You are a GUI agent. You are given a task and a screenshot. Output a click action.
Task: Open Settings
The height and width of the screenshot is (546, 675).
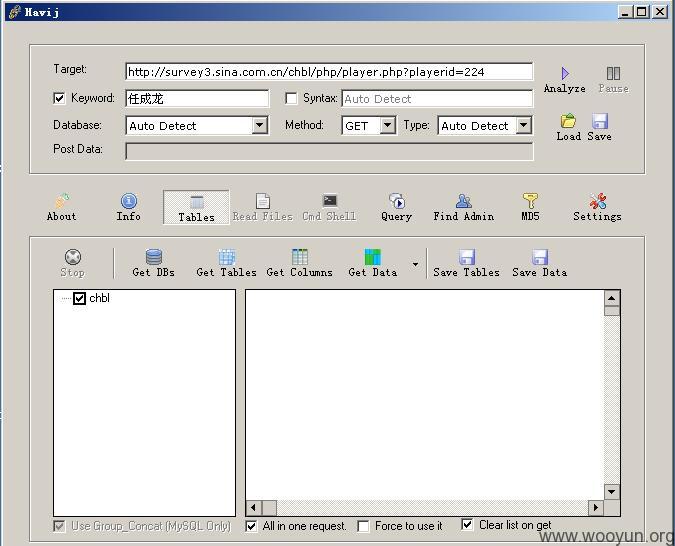tap(598, 208)
